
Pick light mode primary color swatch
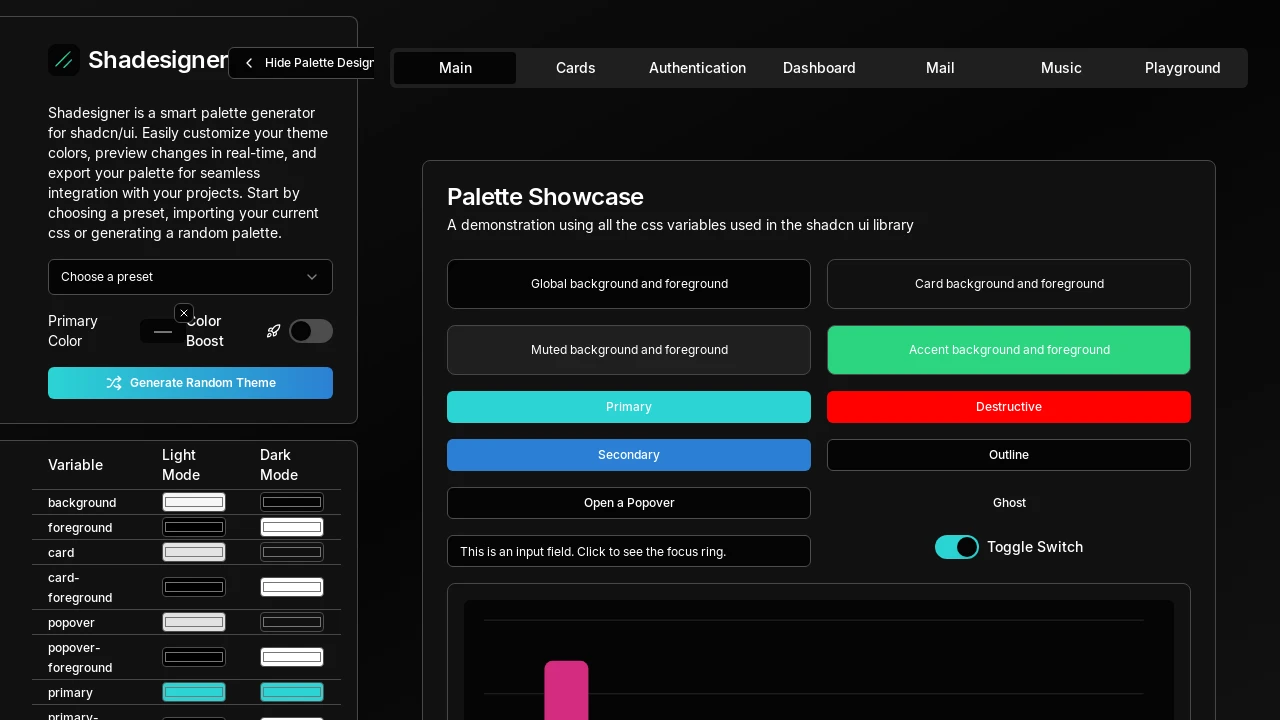coord(194,692)
